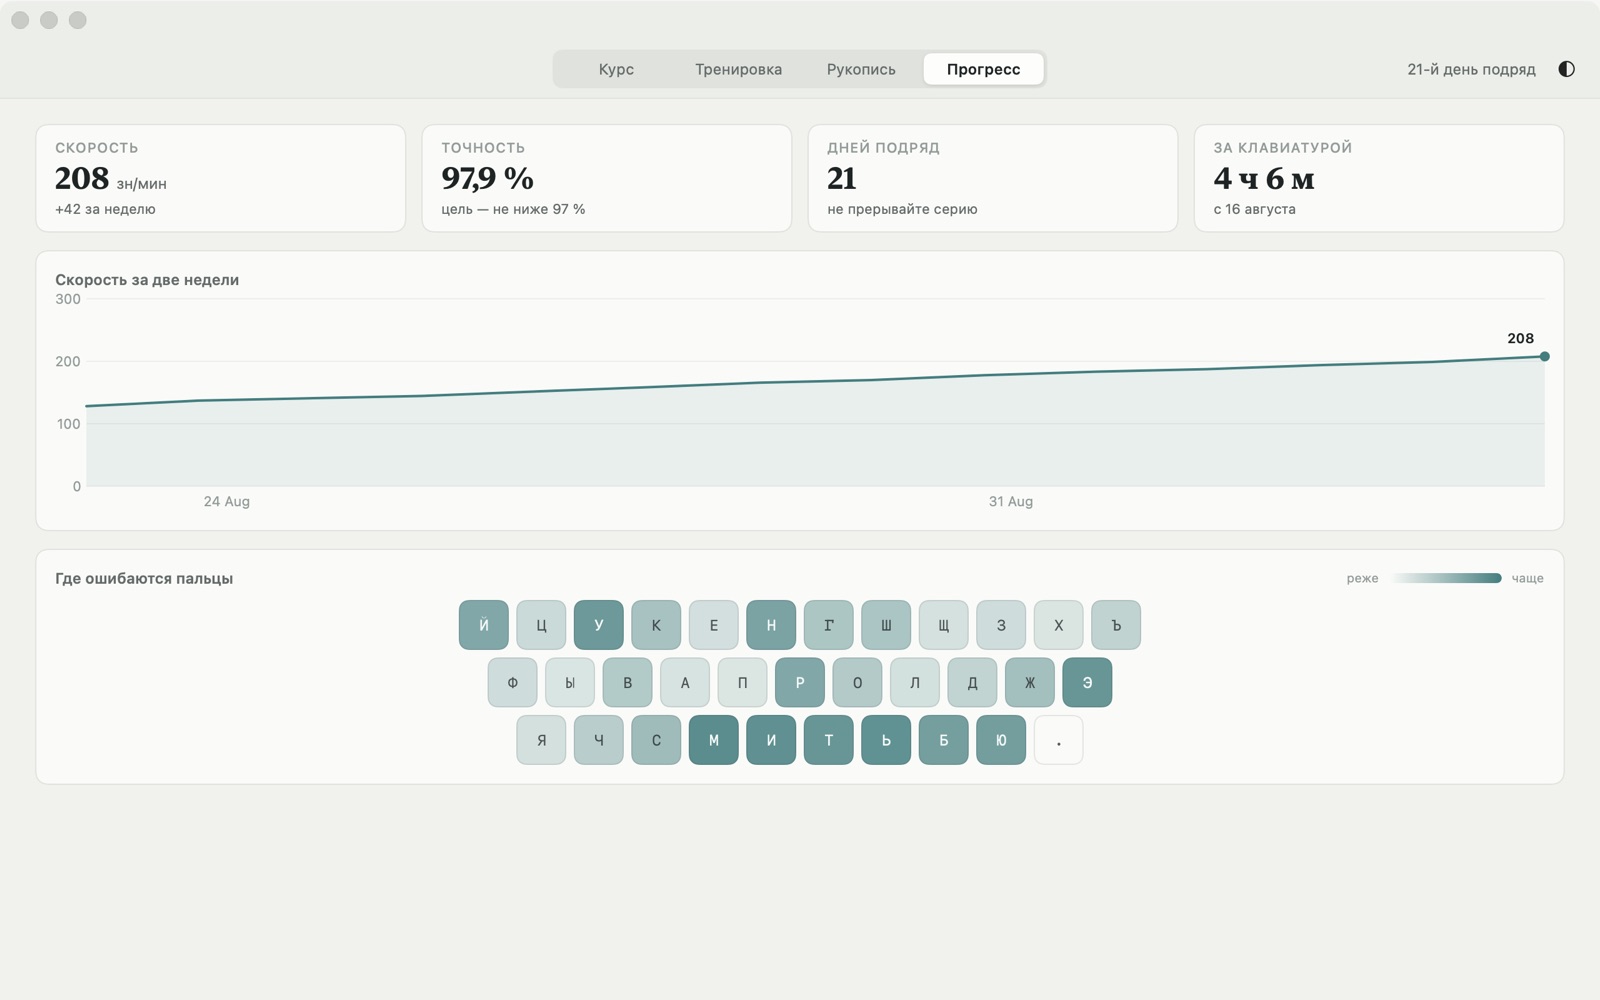Click the Прогресс tab
Screen dimensions: 1600x1000
click(x=983, y=69)
